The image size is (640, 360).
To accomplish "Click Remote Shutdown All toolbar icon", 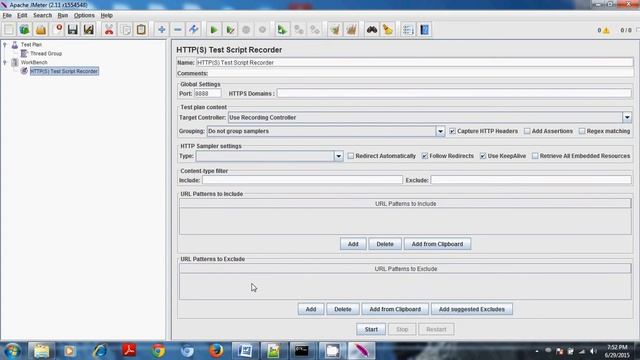I will click(x=315, y=29).
